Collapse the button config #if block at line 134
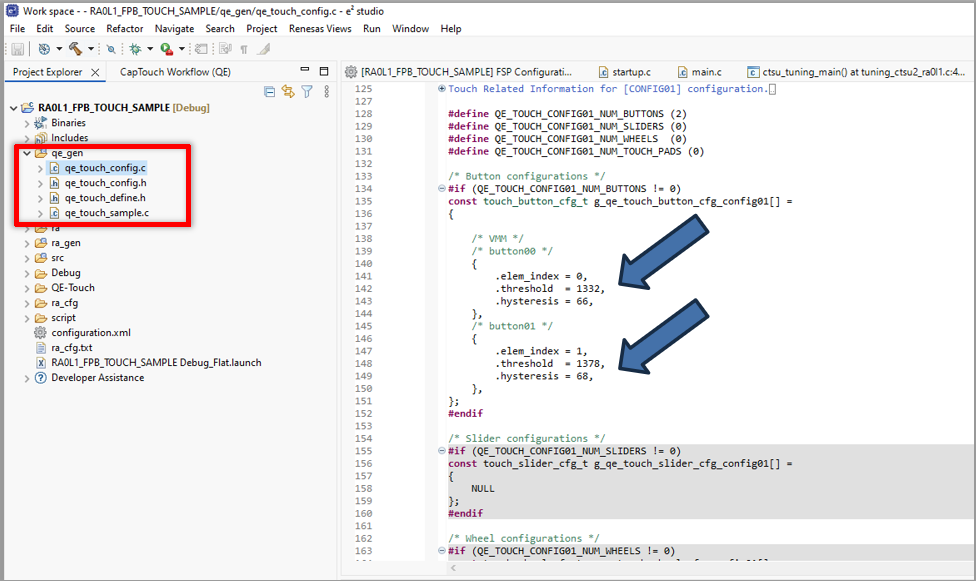 click(x=442, y=188)
